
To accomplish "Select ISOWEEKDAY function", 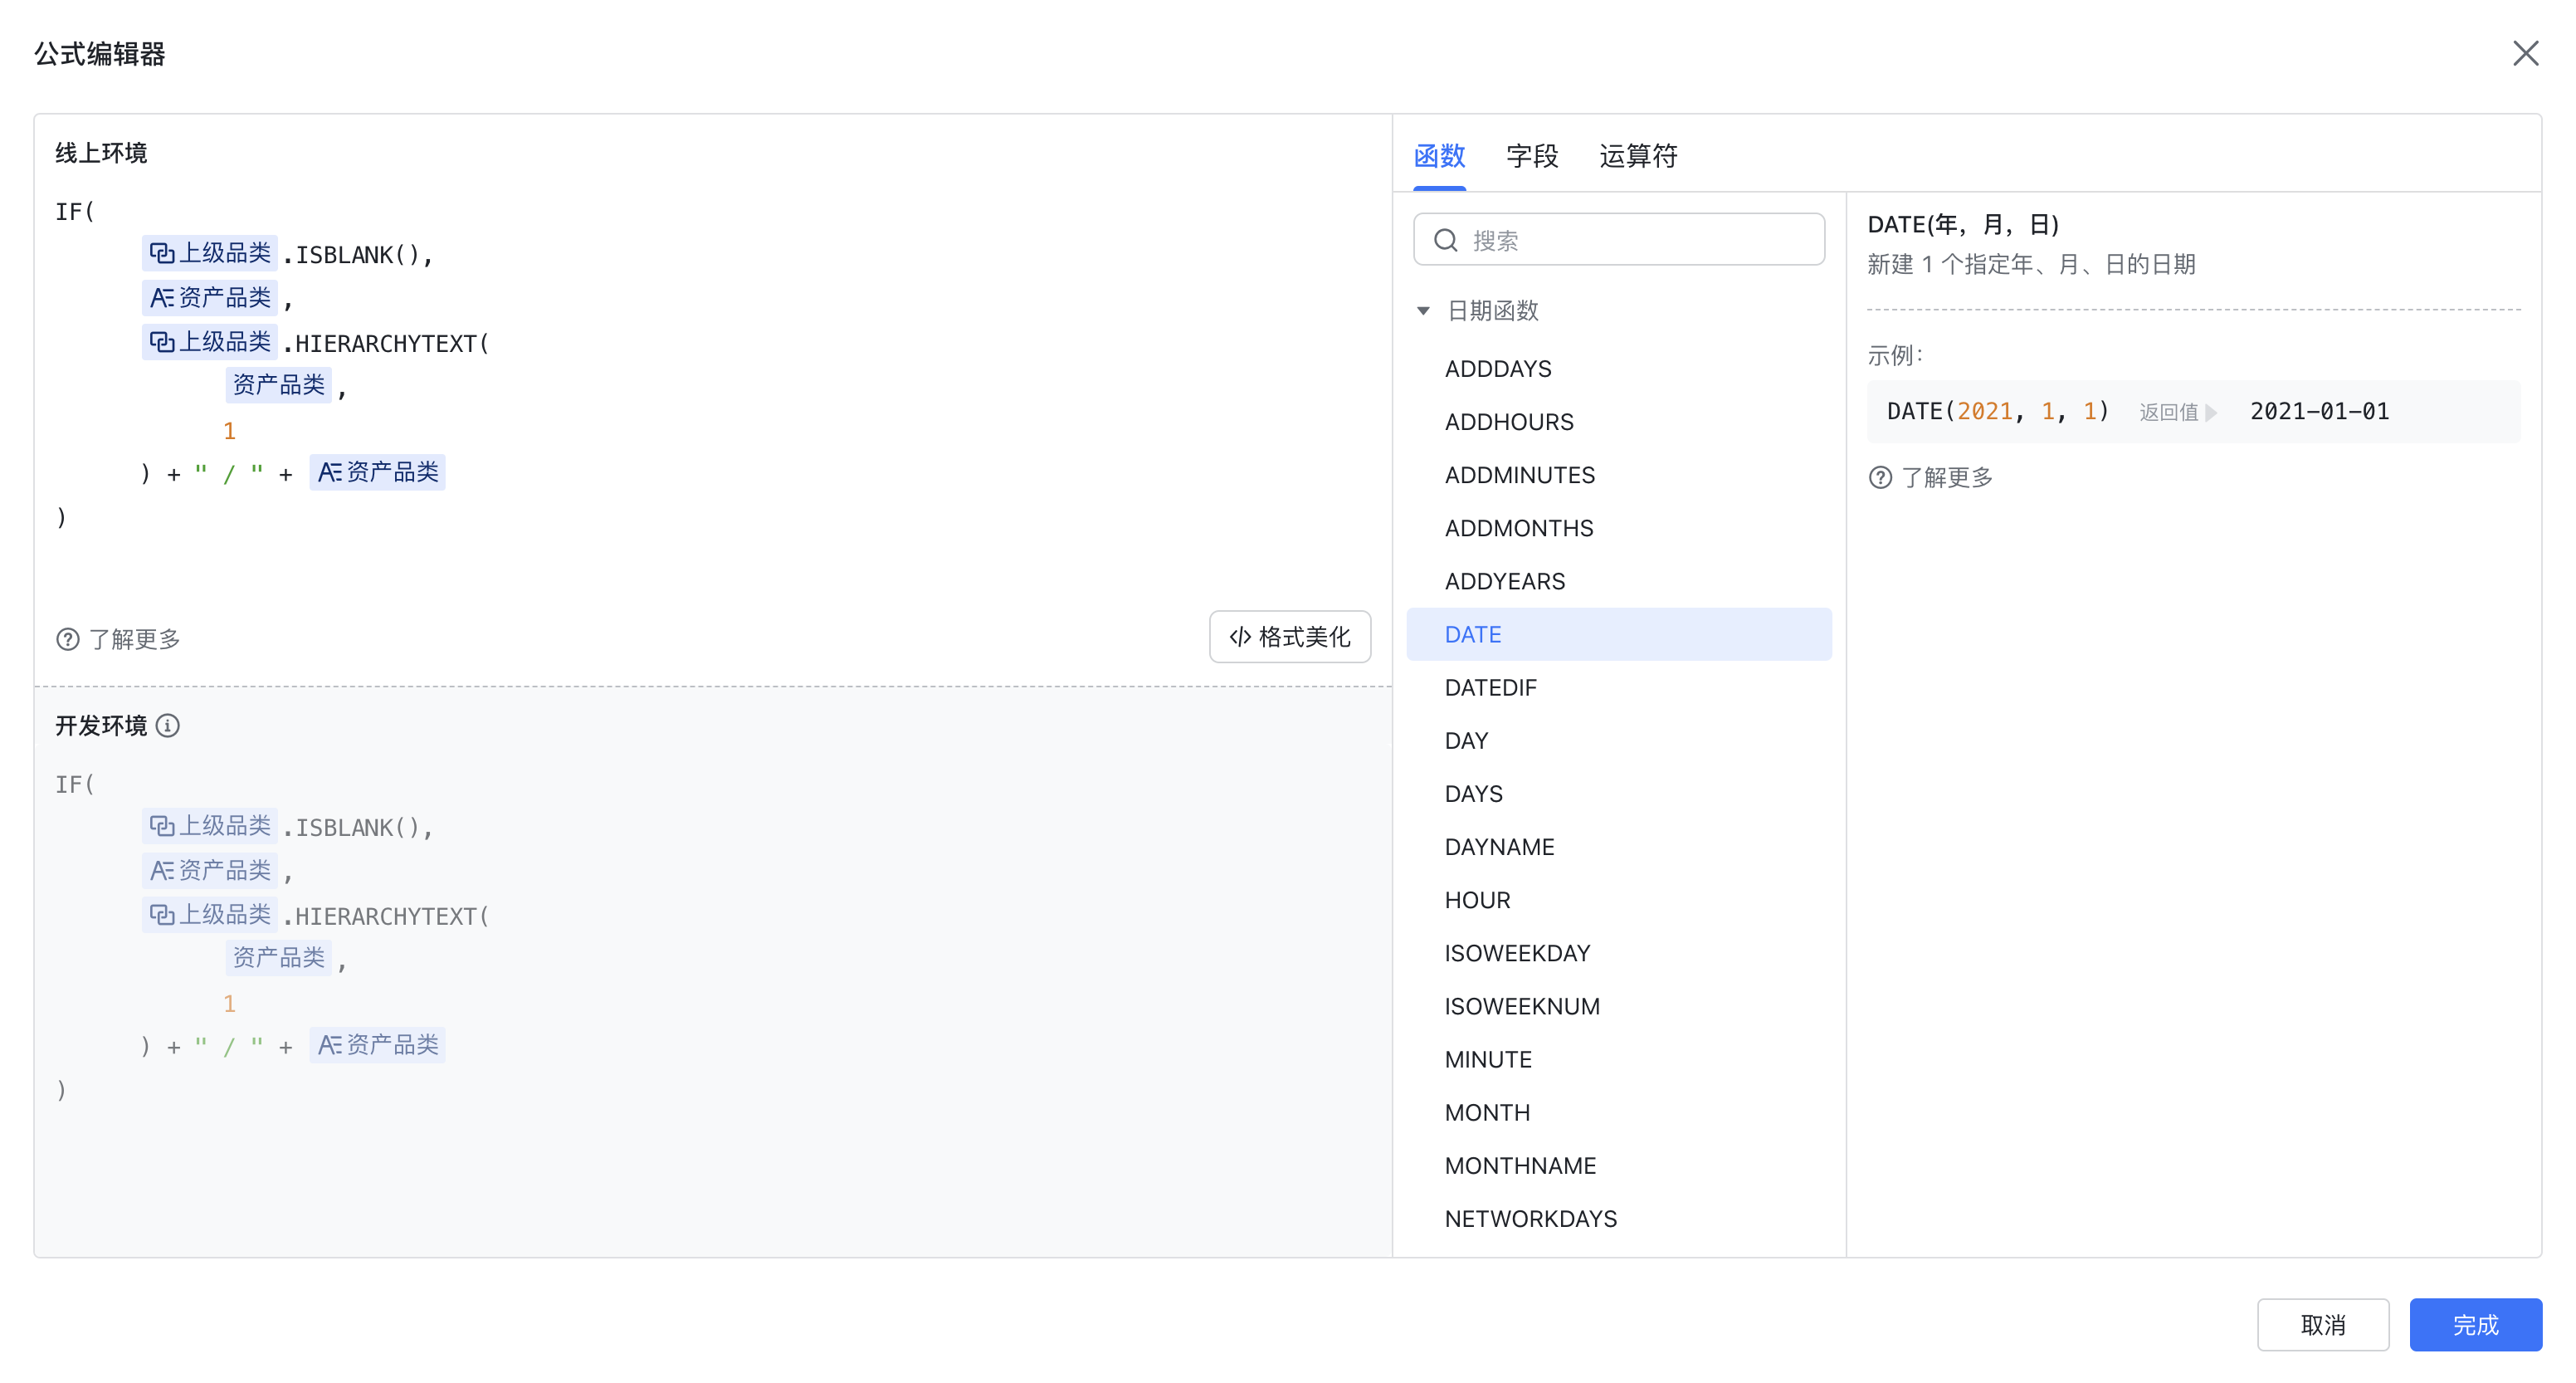I will point(1619,953).
